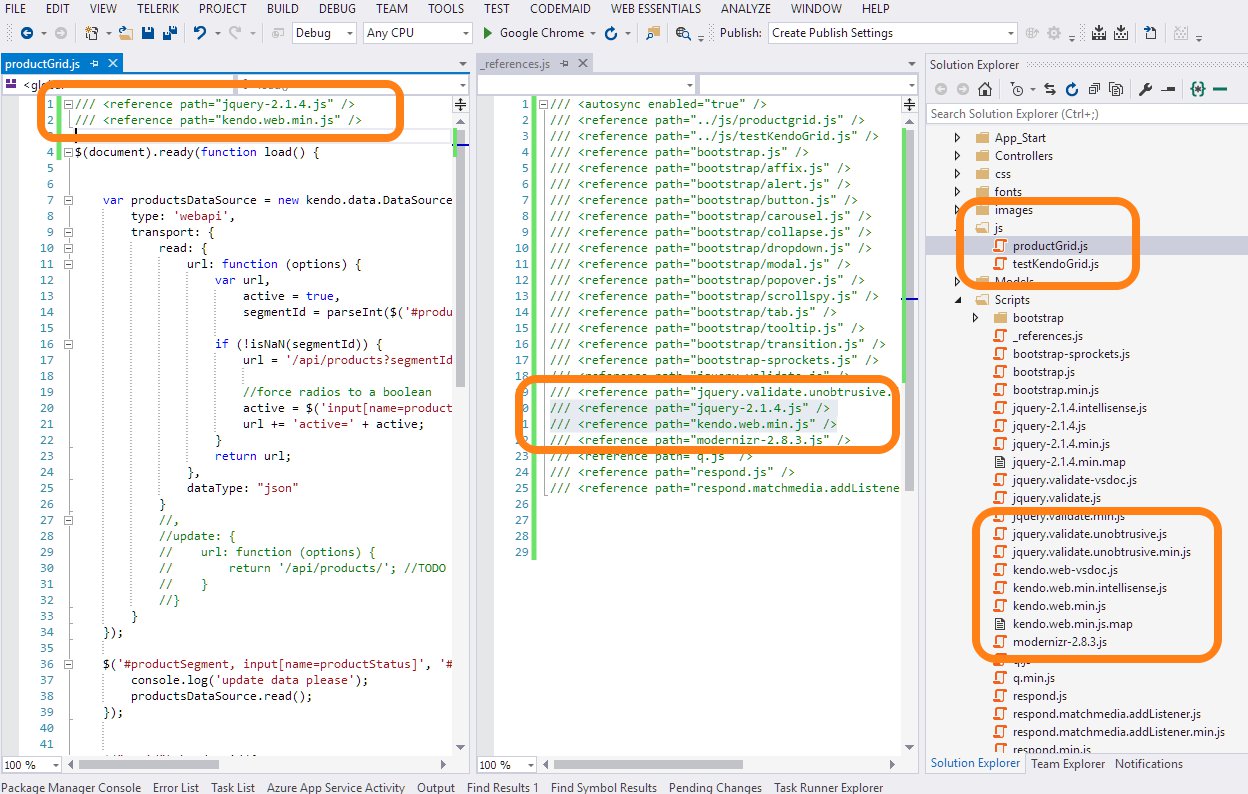Expand the bootstrap subfolder
The image size is (1248, 794).
(x=976, y=318)
